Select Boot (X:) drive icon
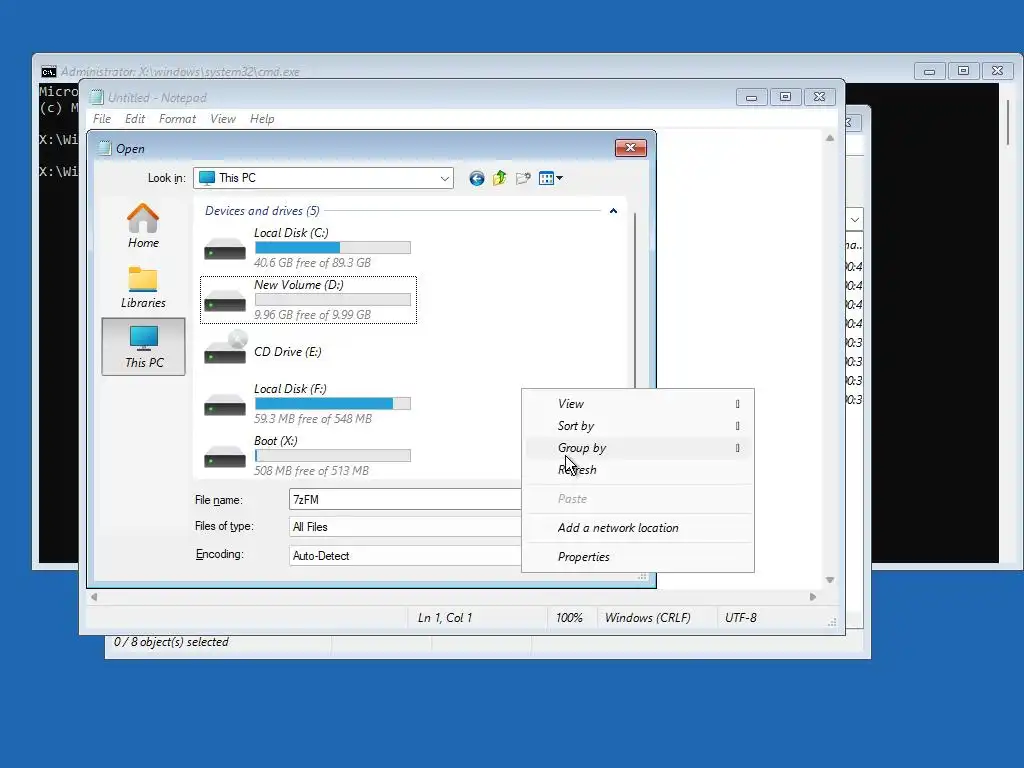The width and height of the screenshot is (1024, 768). [x=225, y=456]
